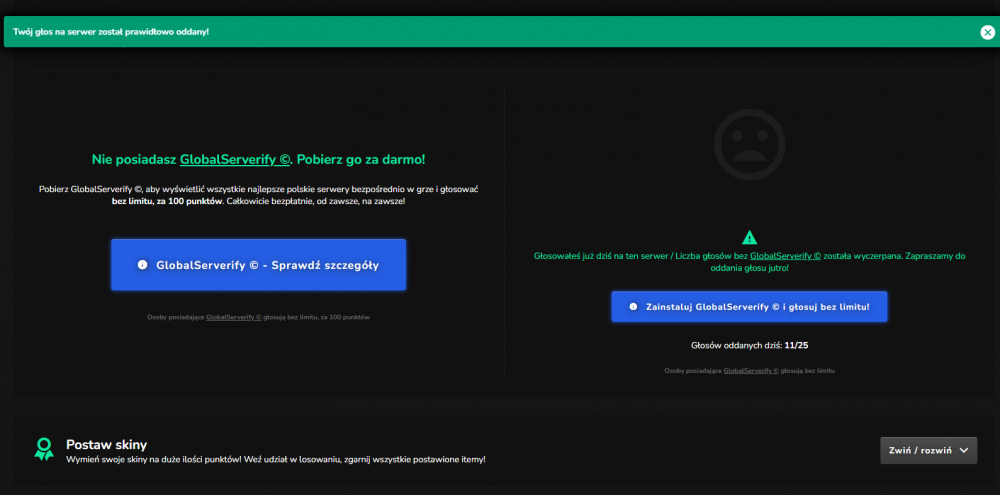Click the sad face icon

coord(749,144)
